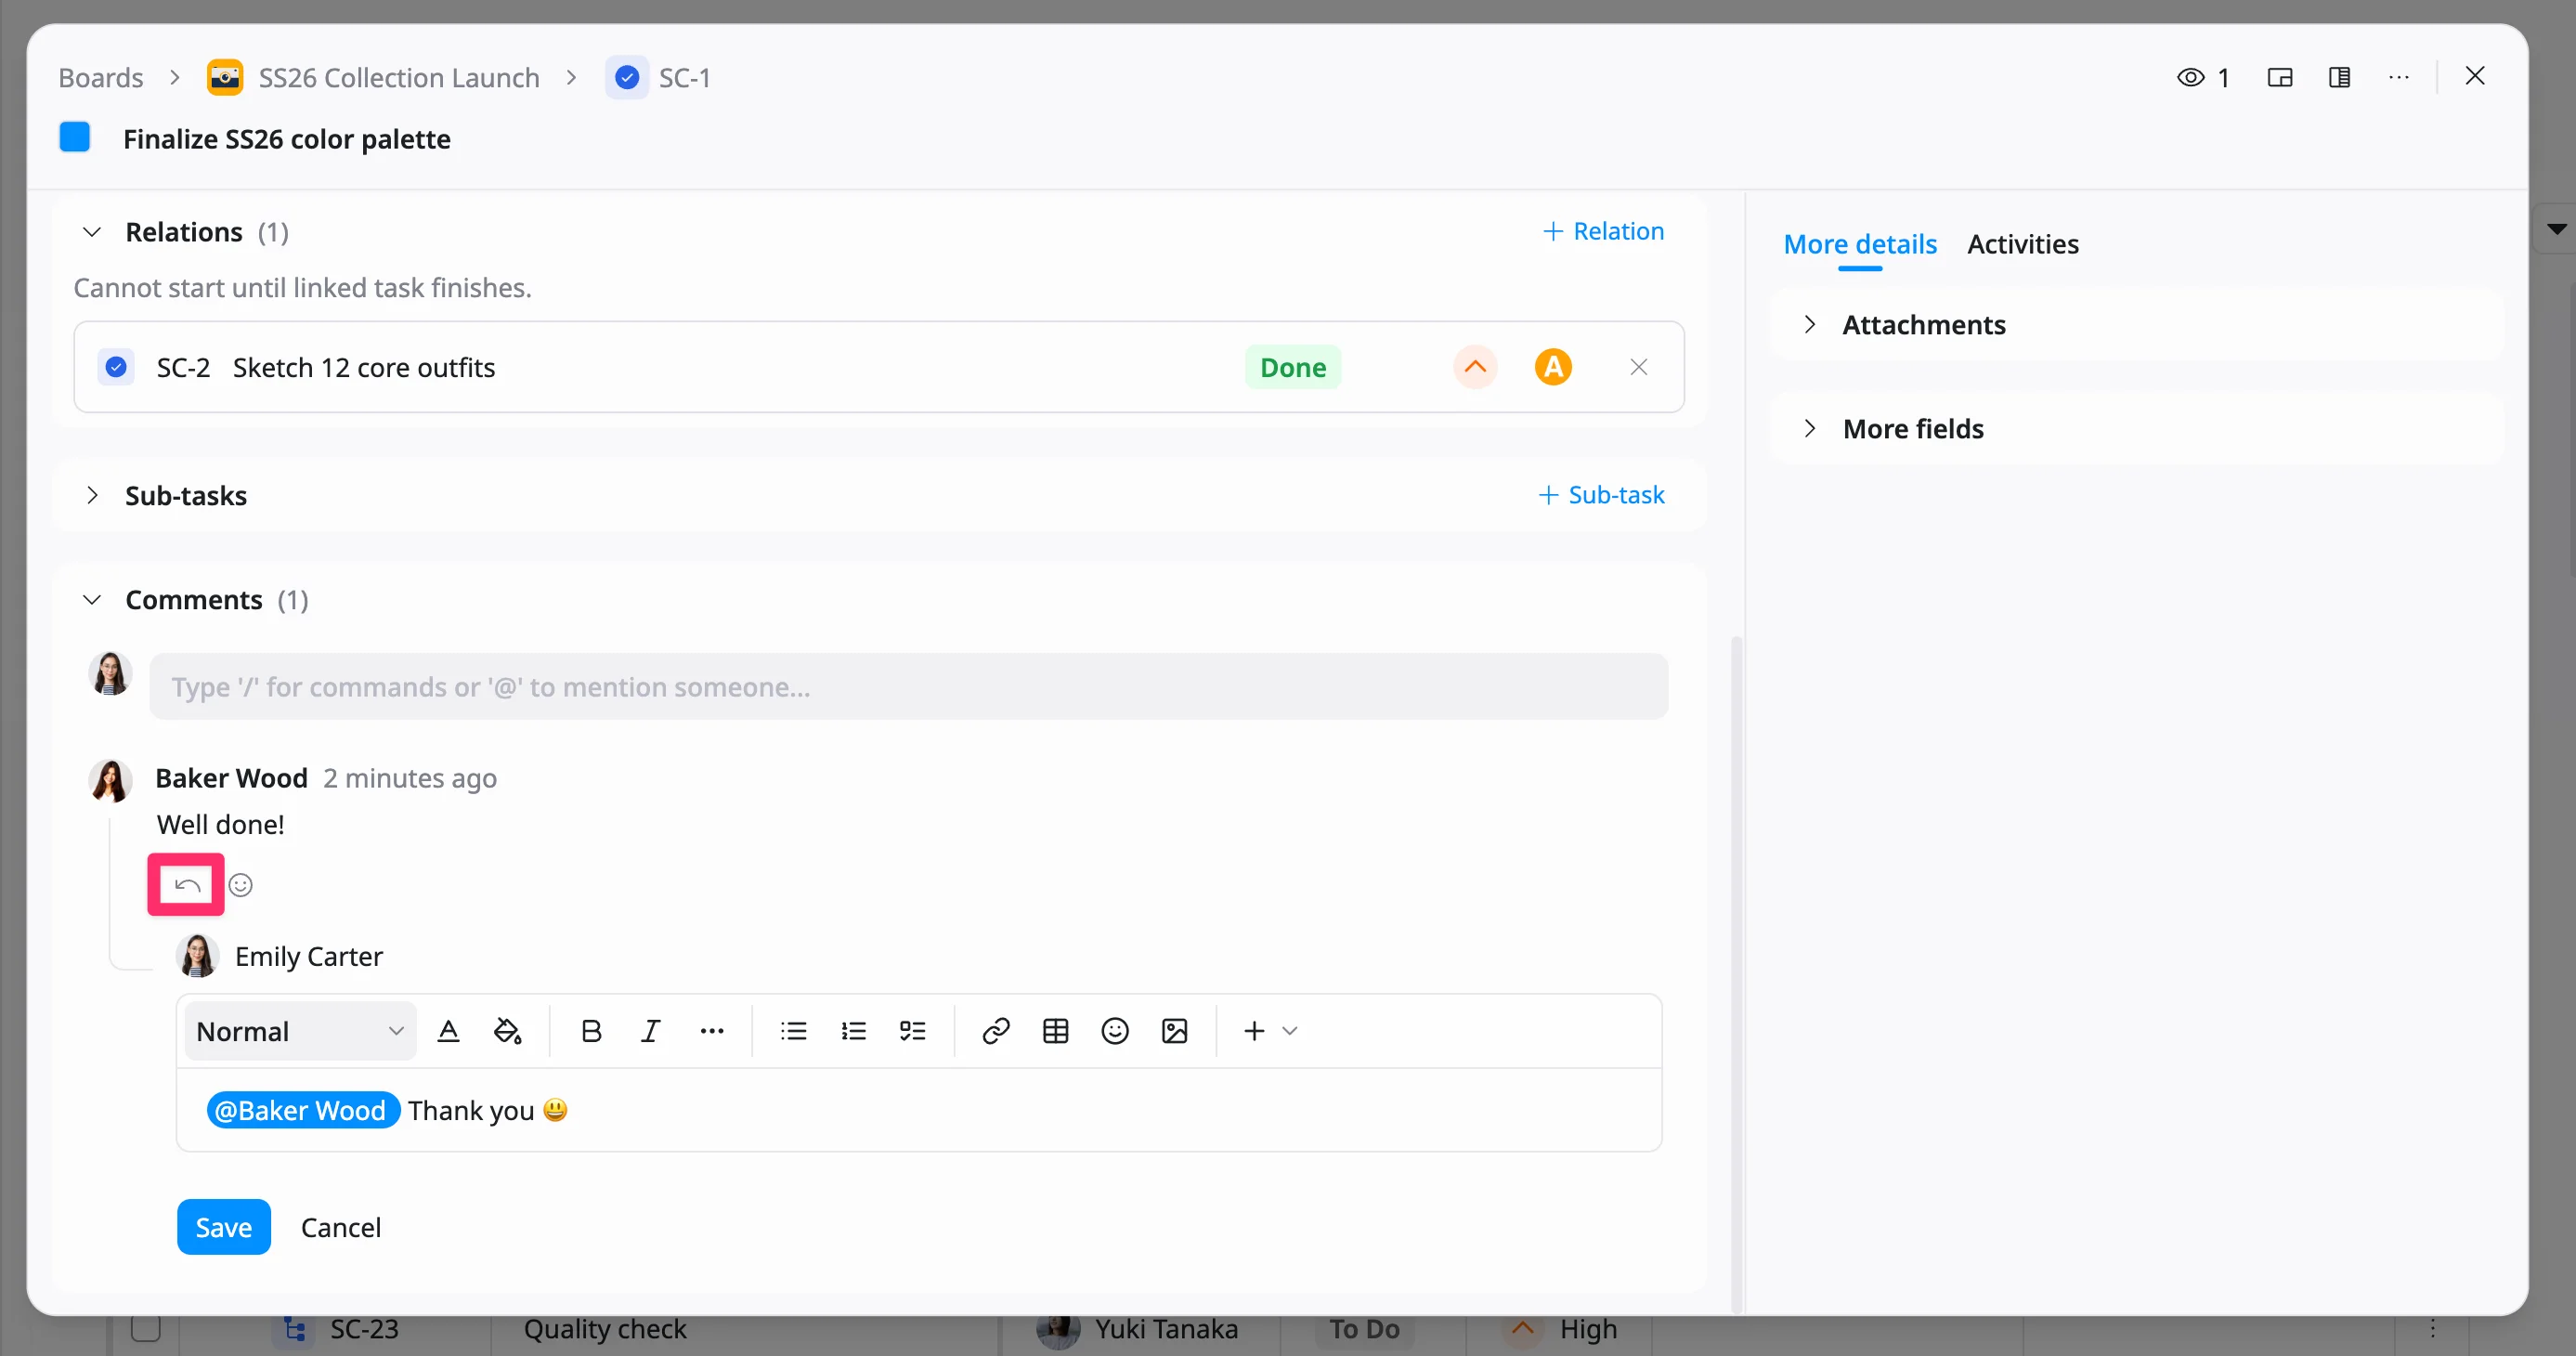The image size is (2576, 1356).
Task: Open row menu for SC-23 in background
Action: pyautogui.click(x=2433, y=1328)
